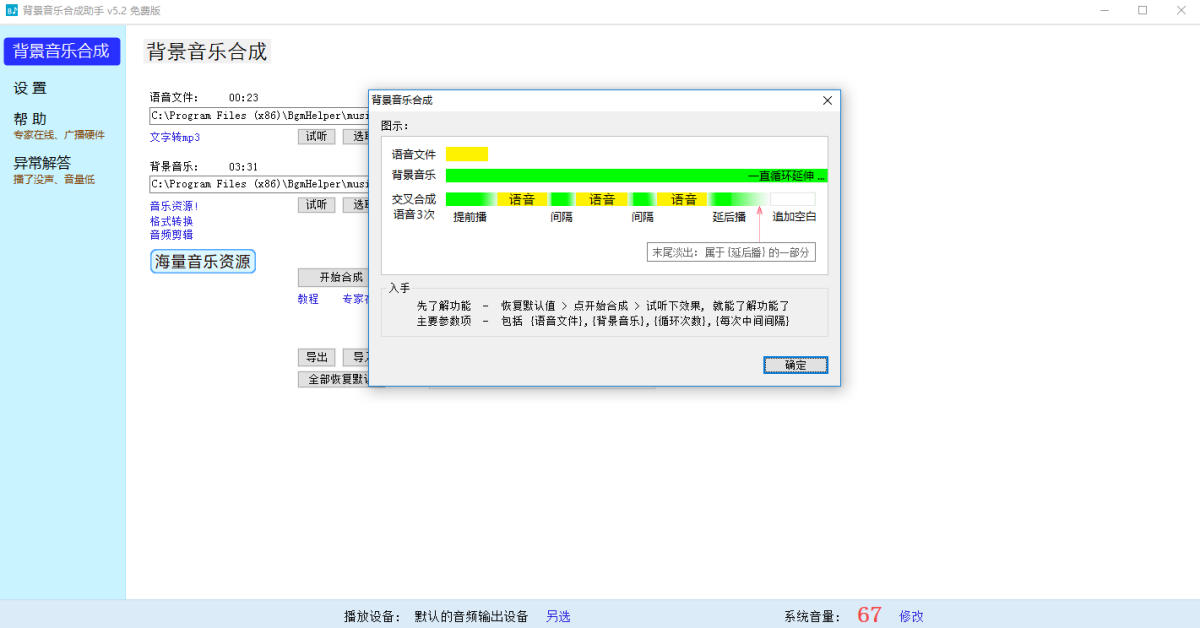Click 另选 to change playback device
This screenshot has width=1200, height=628.
(x=557, y=616)
